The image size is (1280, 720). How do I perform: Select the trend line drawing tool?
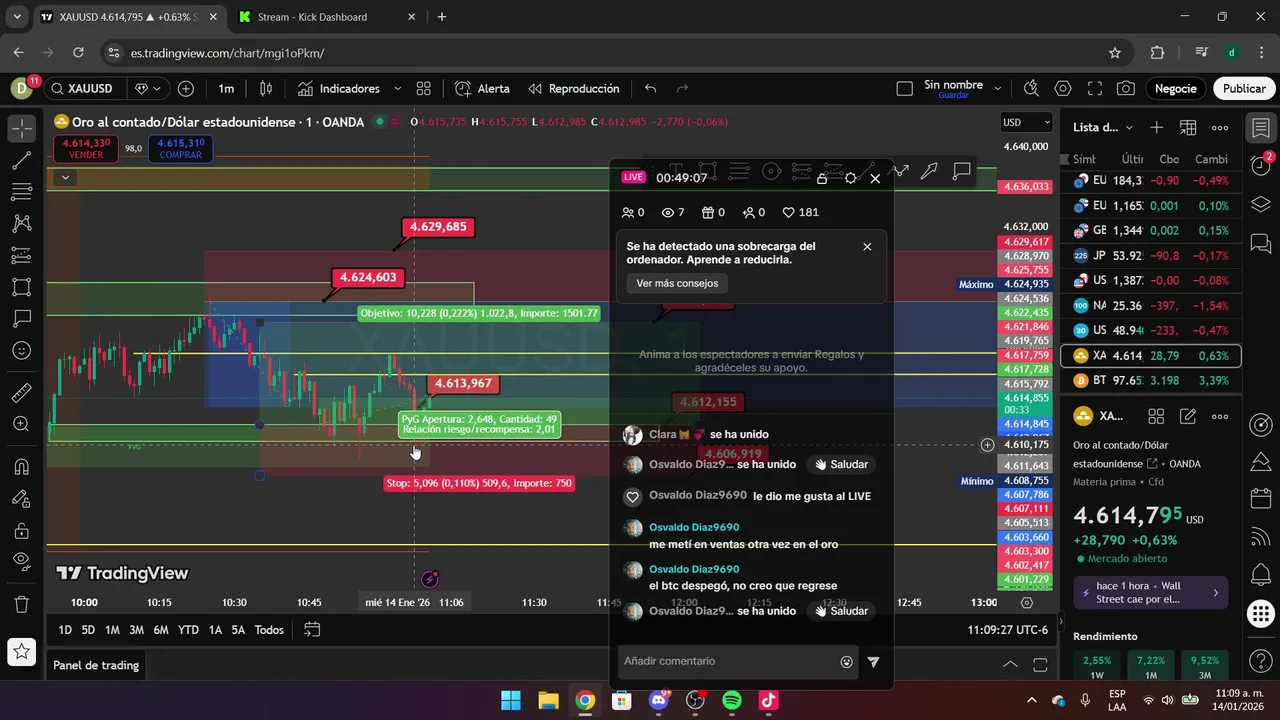21,160
